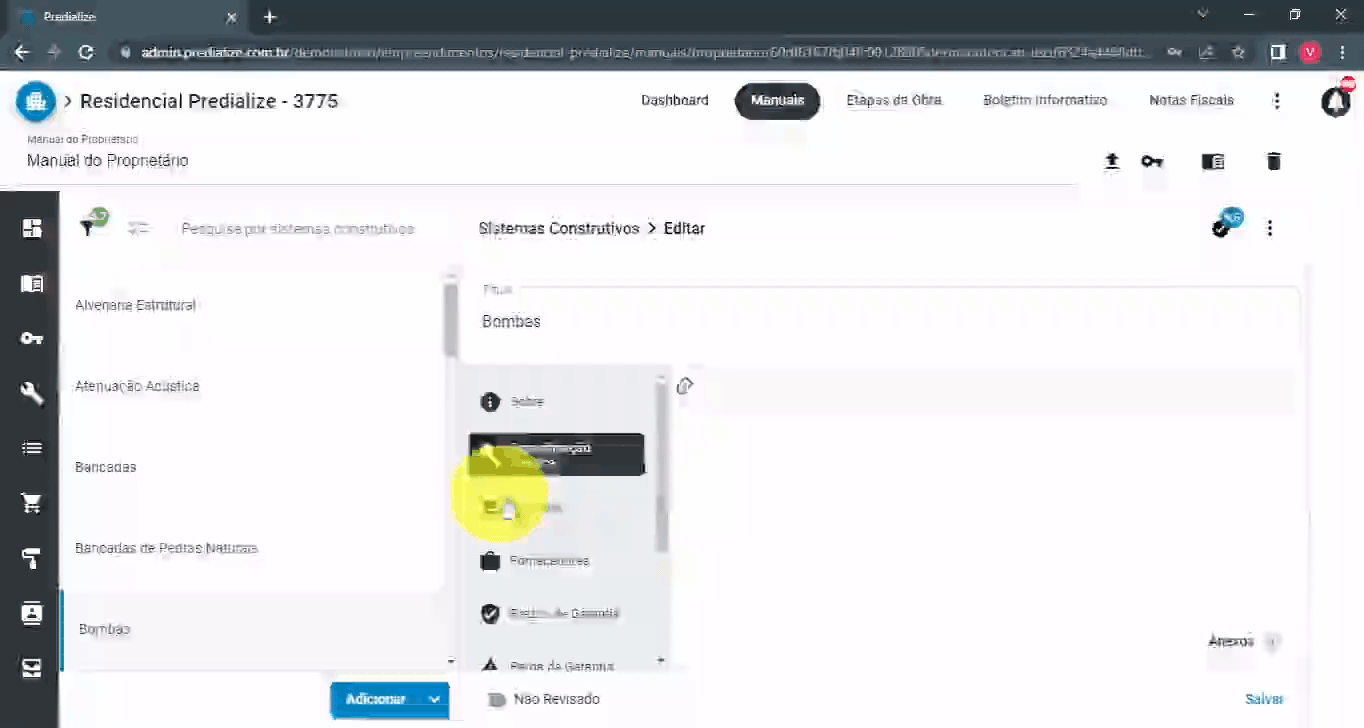1364x728 pixels.
Task: Click the building home logo icon
Action: (36, 101)
